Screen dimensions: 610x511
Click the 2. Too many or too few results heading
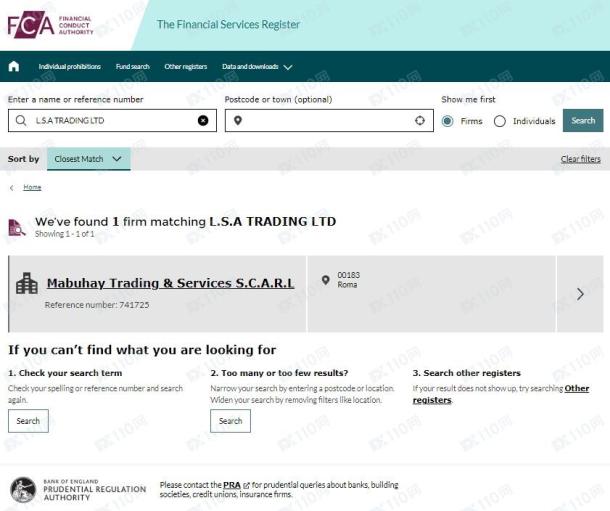[x=279, y=373]
